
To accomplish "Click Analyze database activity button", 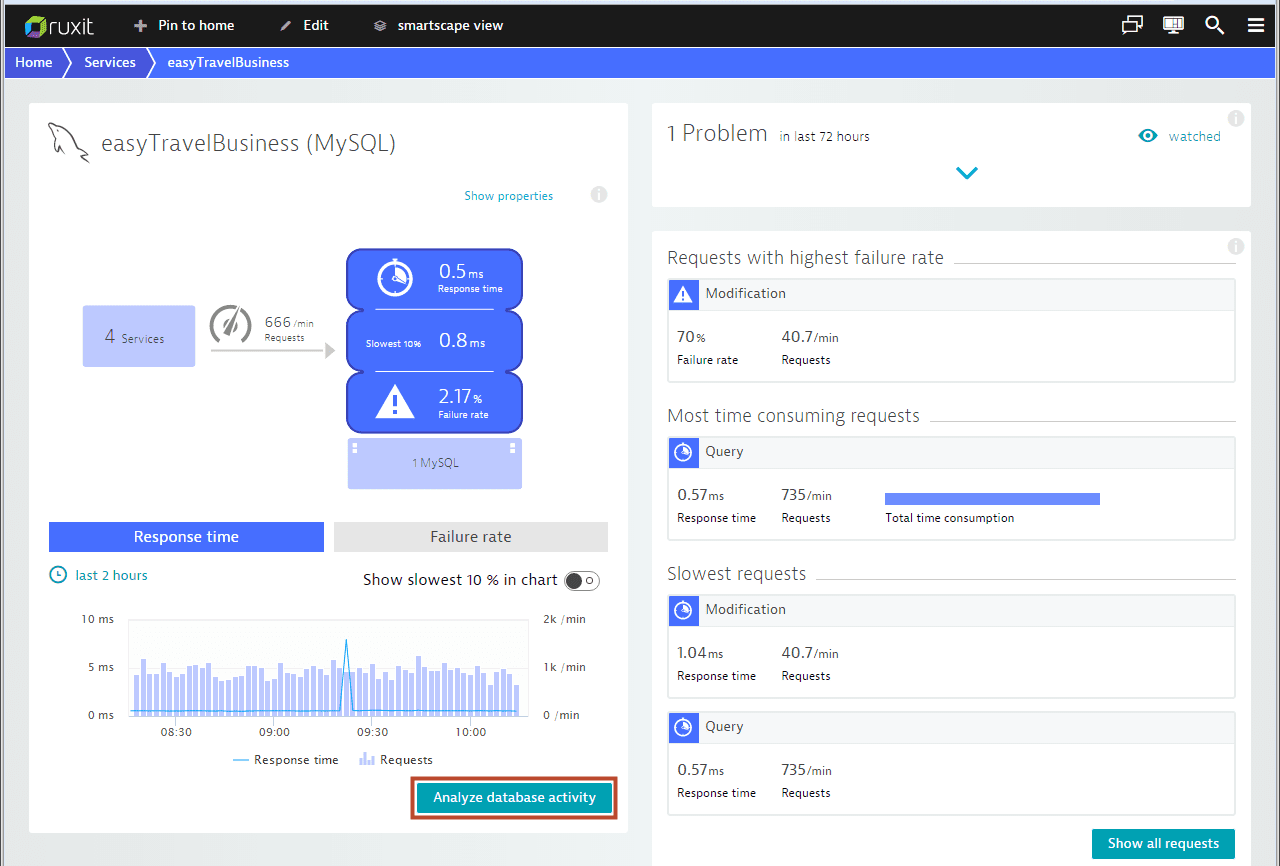I will 514,798.
